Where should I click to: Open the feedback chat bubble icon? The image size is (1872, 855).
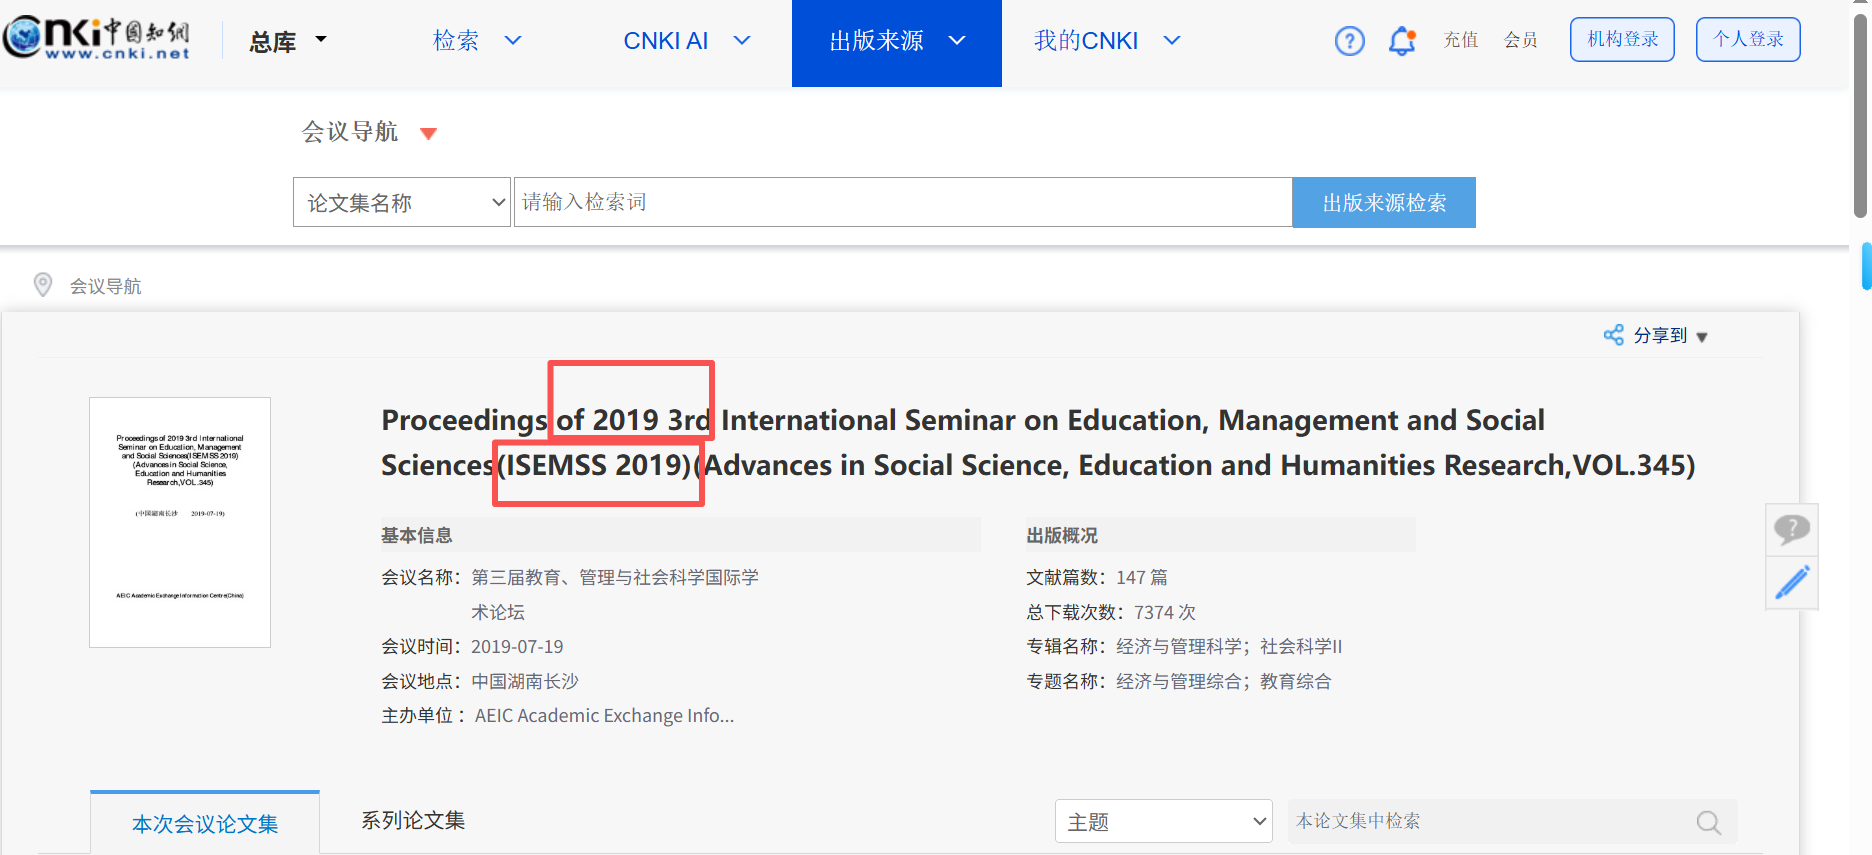point(1791,529)
